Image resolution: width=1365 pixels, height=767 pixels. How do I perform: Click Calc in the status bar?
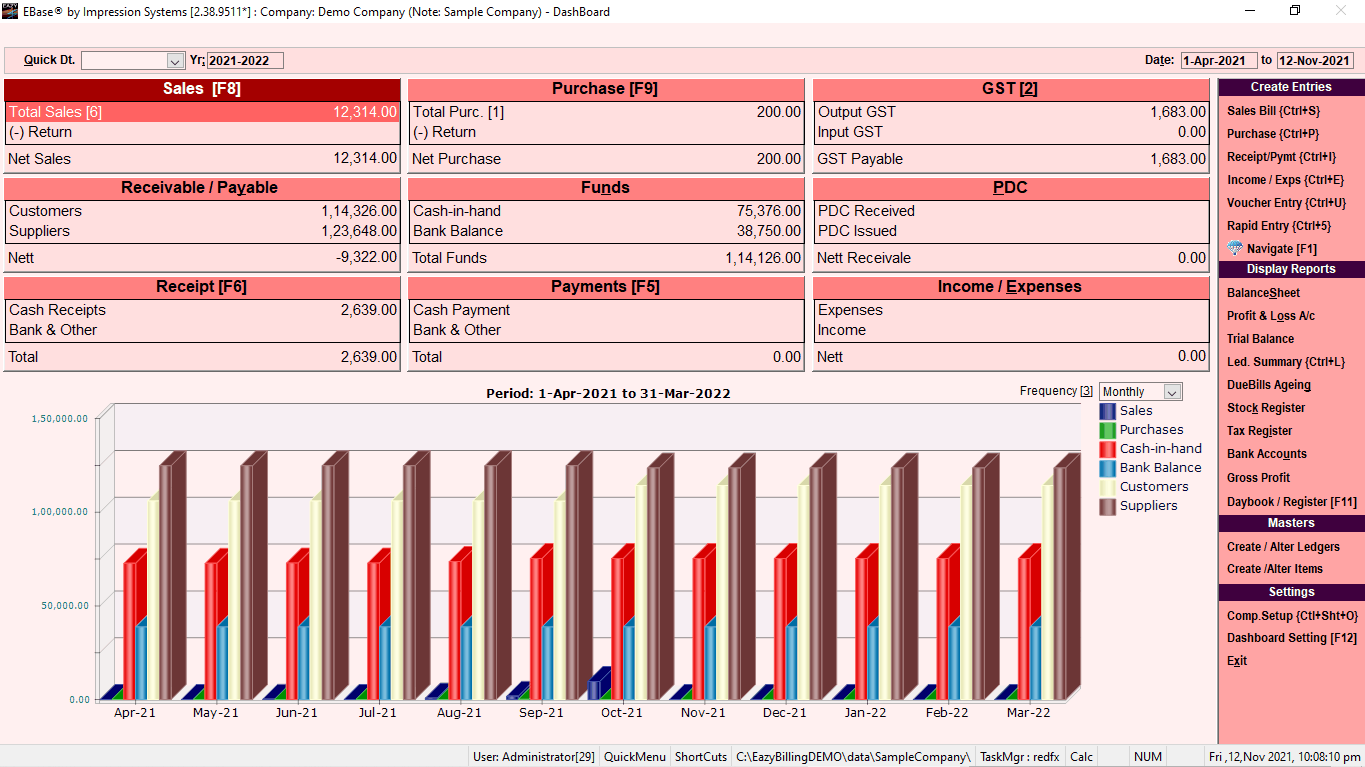(x=1081, y=757)
